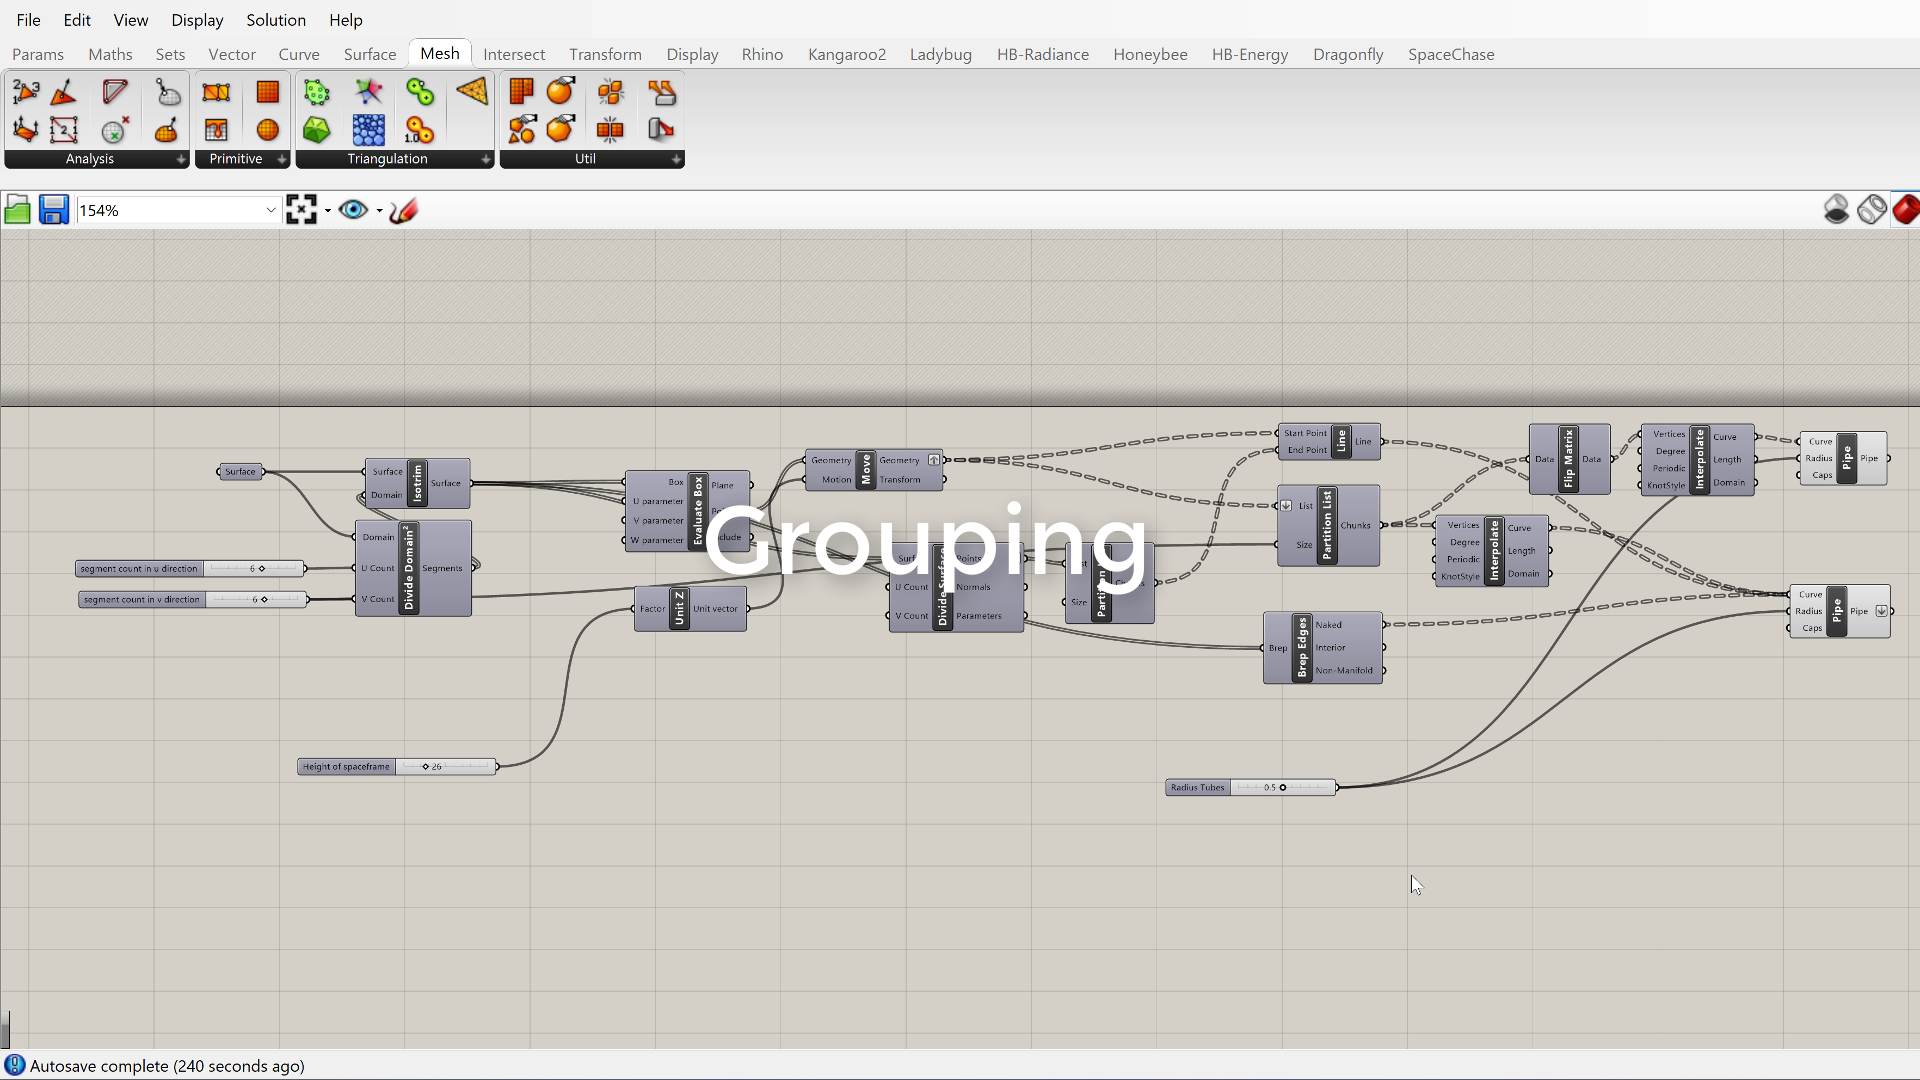Click the Convex Hull green polyhedron icon
This screenshot has width=1920, height=1080.
[316, 130]
